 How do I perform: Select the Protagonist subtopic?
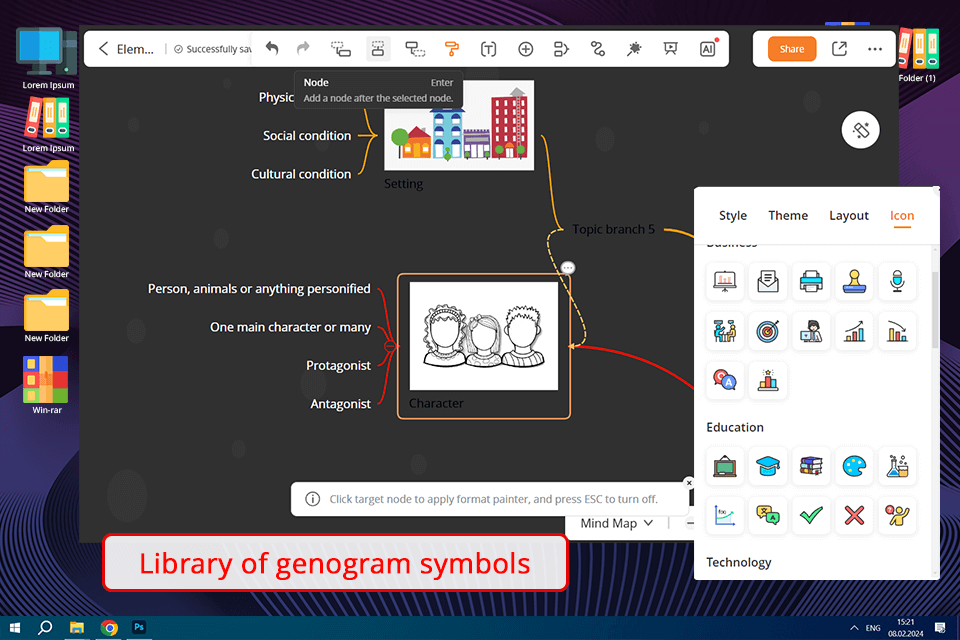pyautogui.click(x=339, y=365)
